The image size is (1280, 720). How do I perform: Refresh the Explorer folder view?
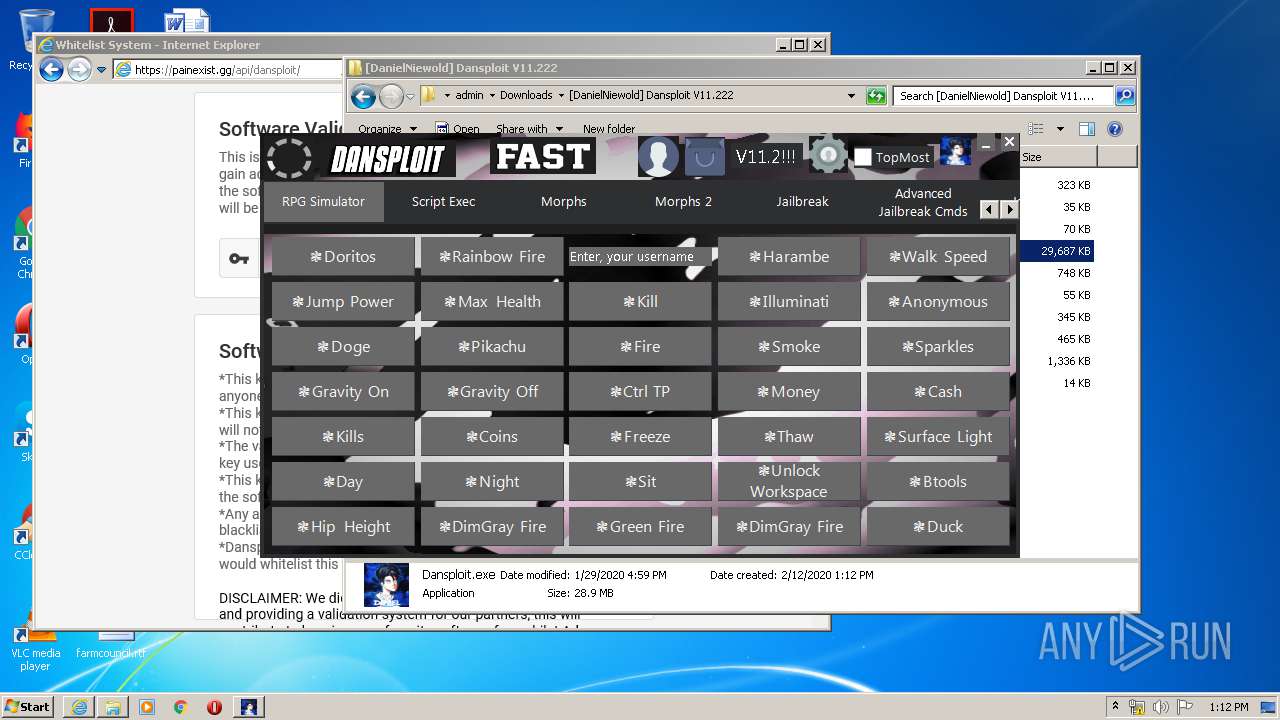tap(876, 96)
